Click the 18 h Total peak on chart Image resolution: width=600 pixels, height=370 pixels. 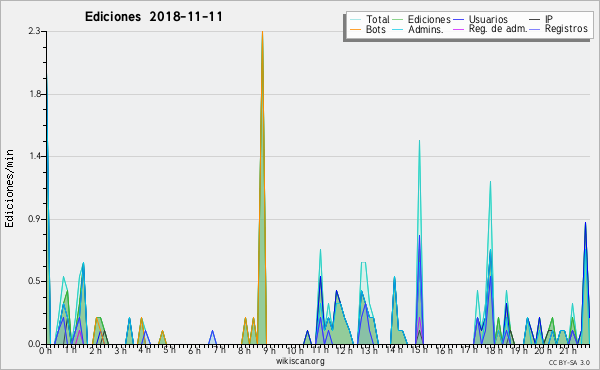point(490,183)
